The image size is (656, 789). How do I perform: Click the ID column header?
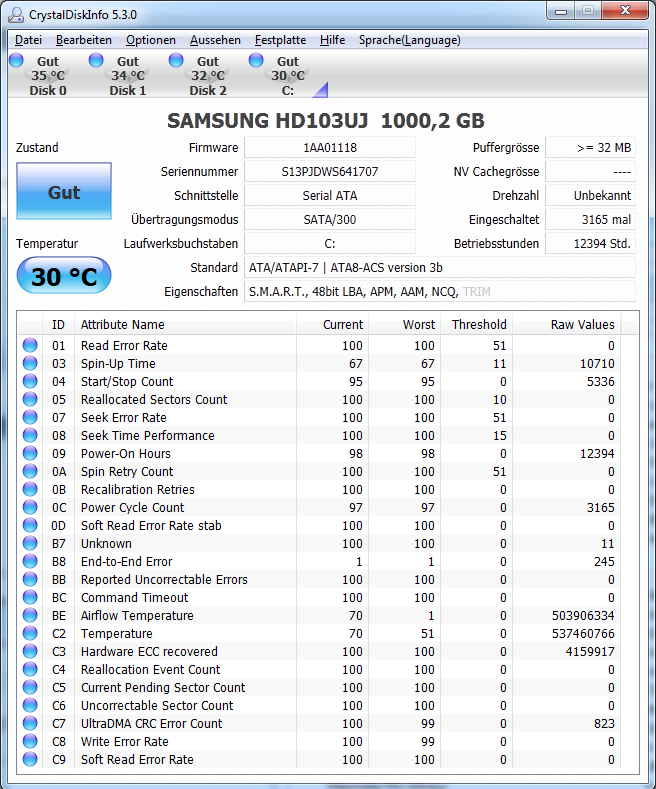[x=58, y=325]
